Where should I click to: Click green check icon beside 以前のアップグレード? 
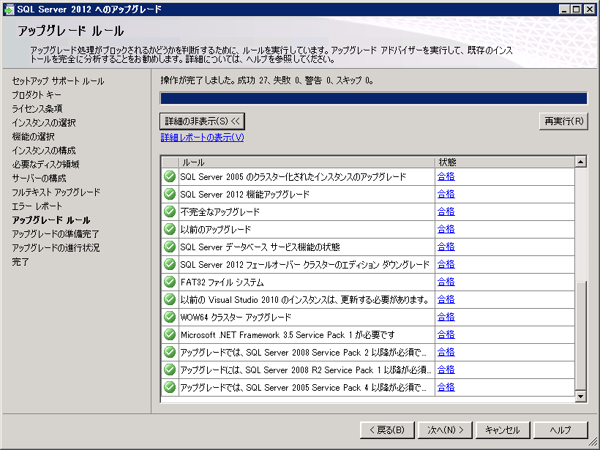pos(170,229)
